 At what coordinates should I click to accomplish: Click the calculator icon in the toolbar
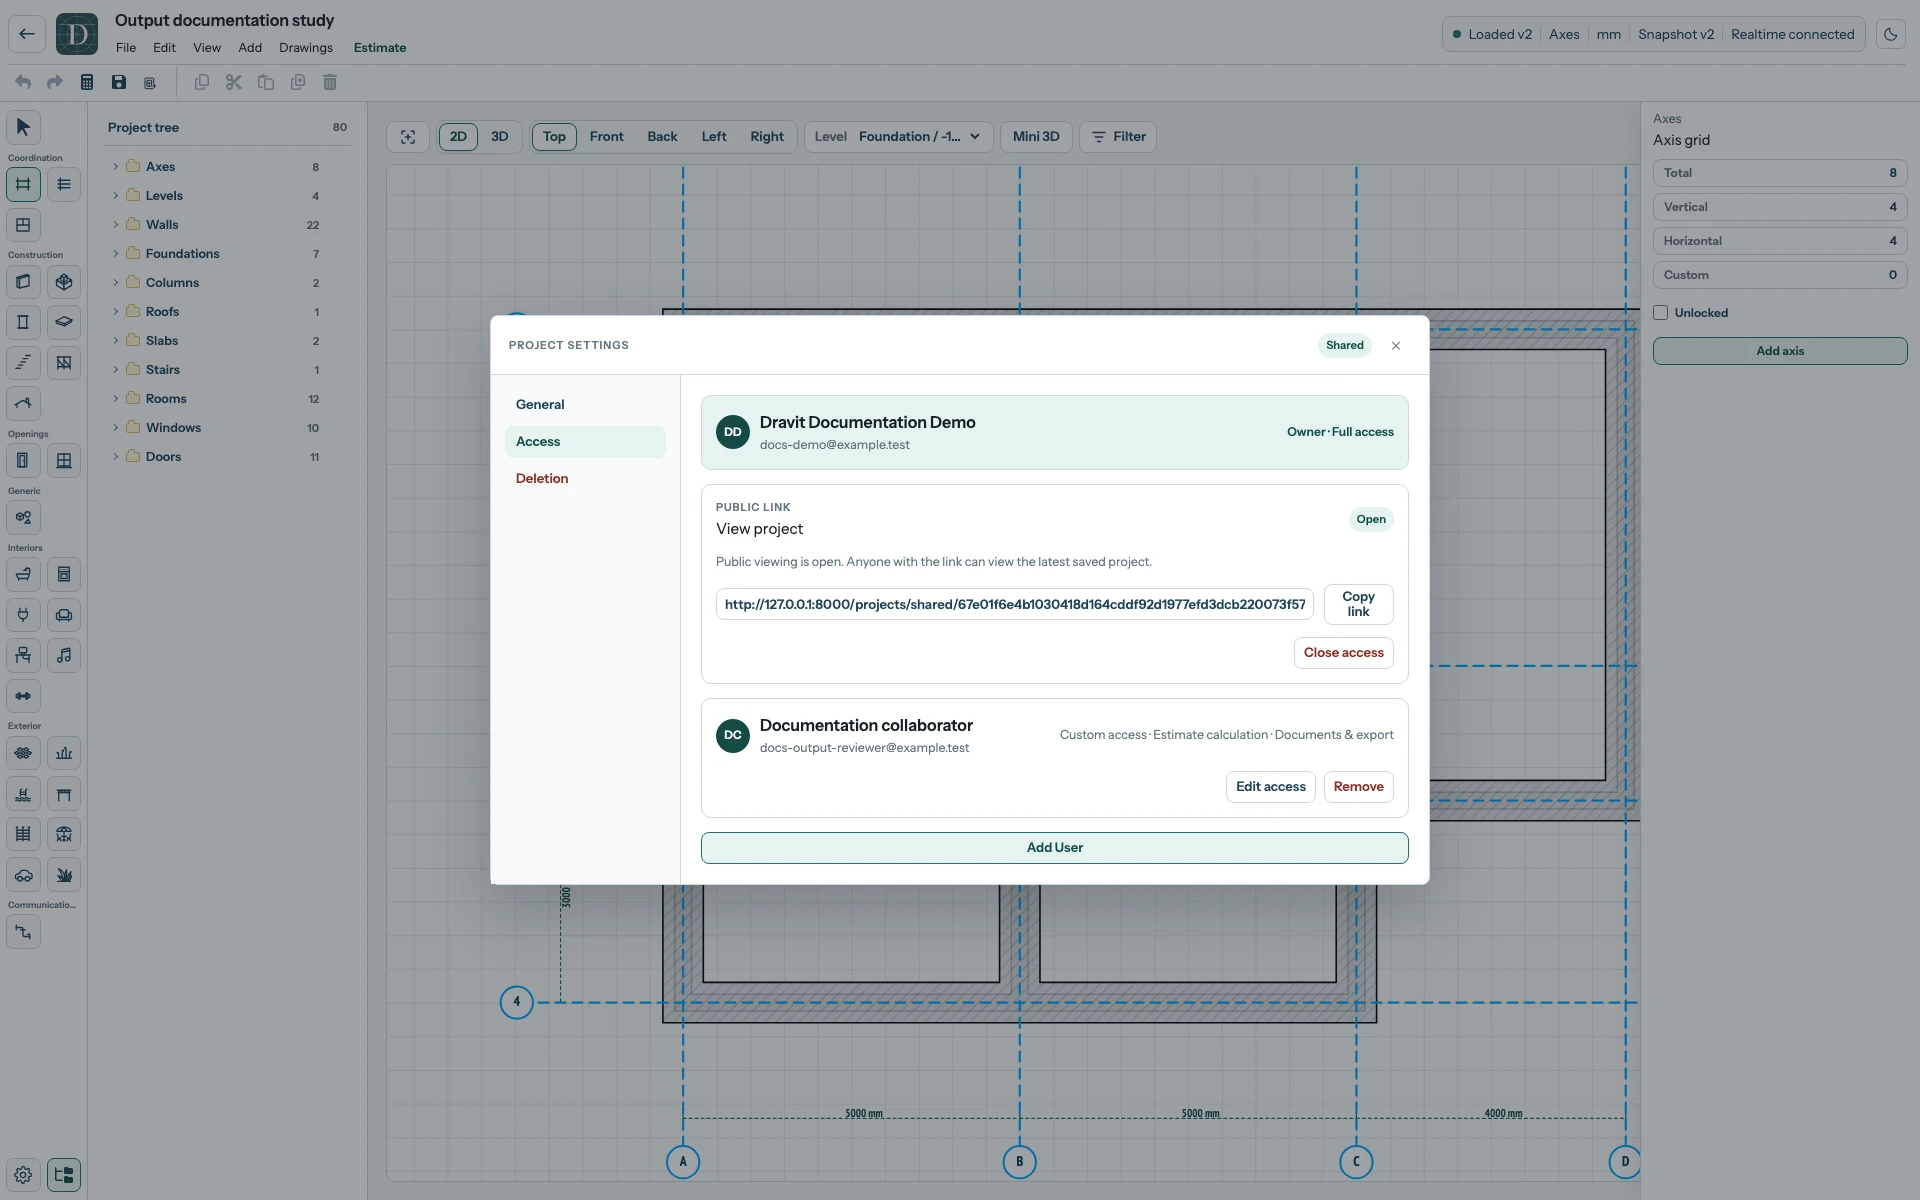[x=87, y=82]
